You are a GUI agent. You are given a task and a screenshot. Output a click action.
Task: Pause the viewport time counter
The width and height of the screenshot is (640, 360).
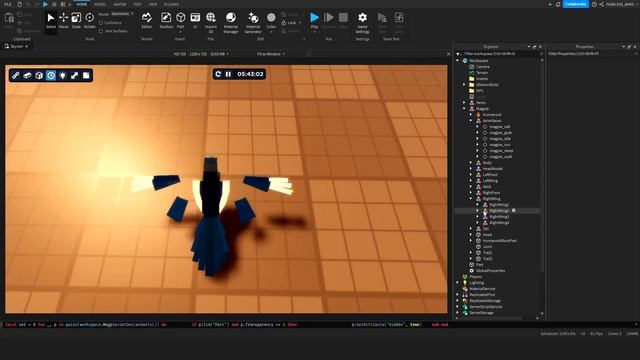(229, 74)
